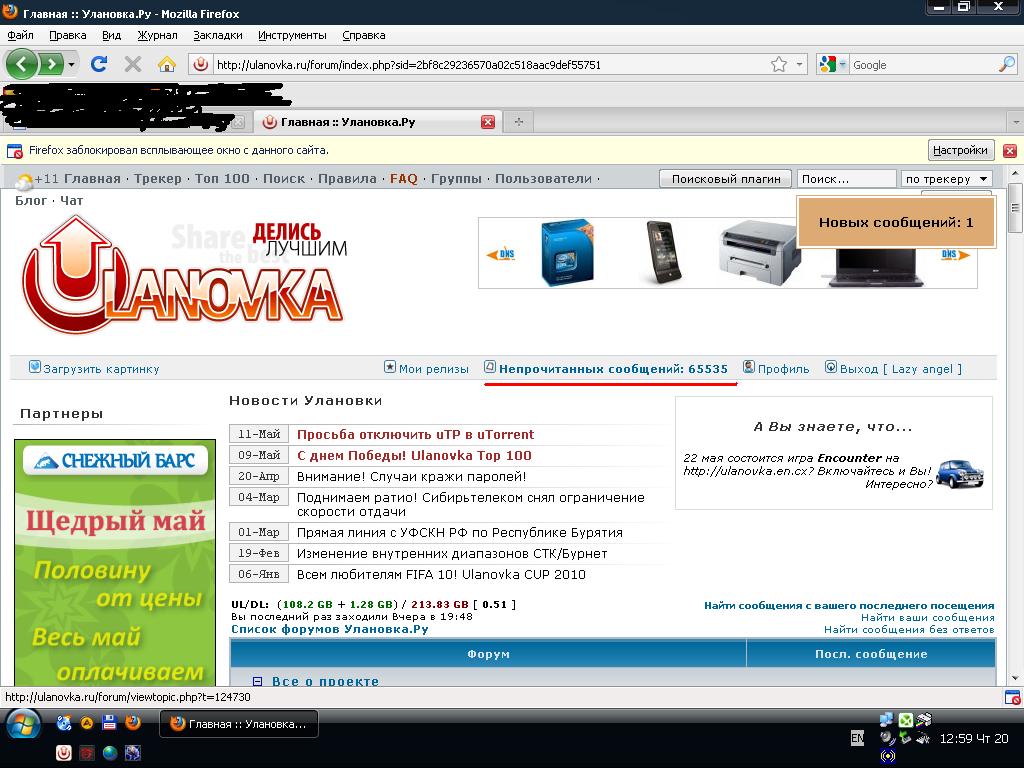Launch Firefox from the quick launch bar
This screenshot has width=1024, height=768.
(x=132, y=722)
